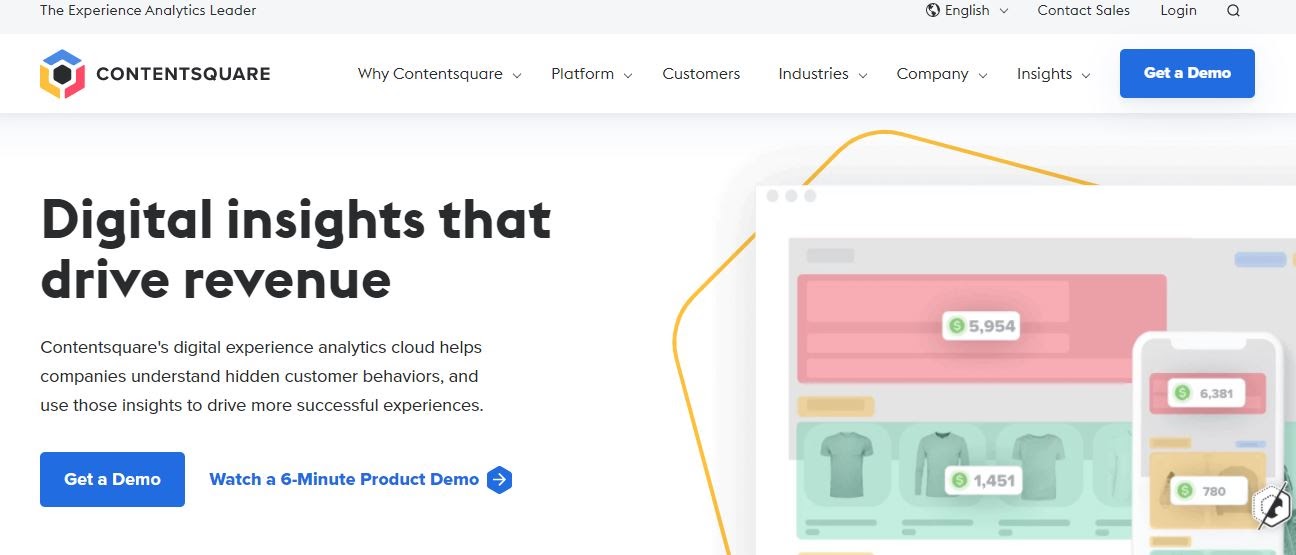Click the 'Digital insights that drive revenue' headline
The width and height of the screenshot is (1296, 555).
[x=296, y=250]
